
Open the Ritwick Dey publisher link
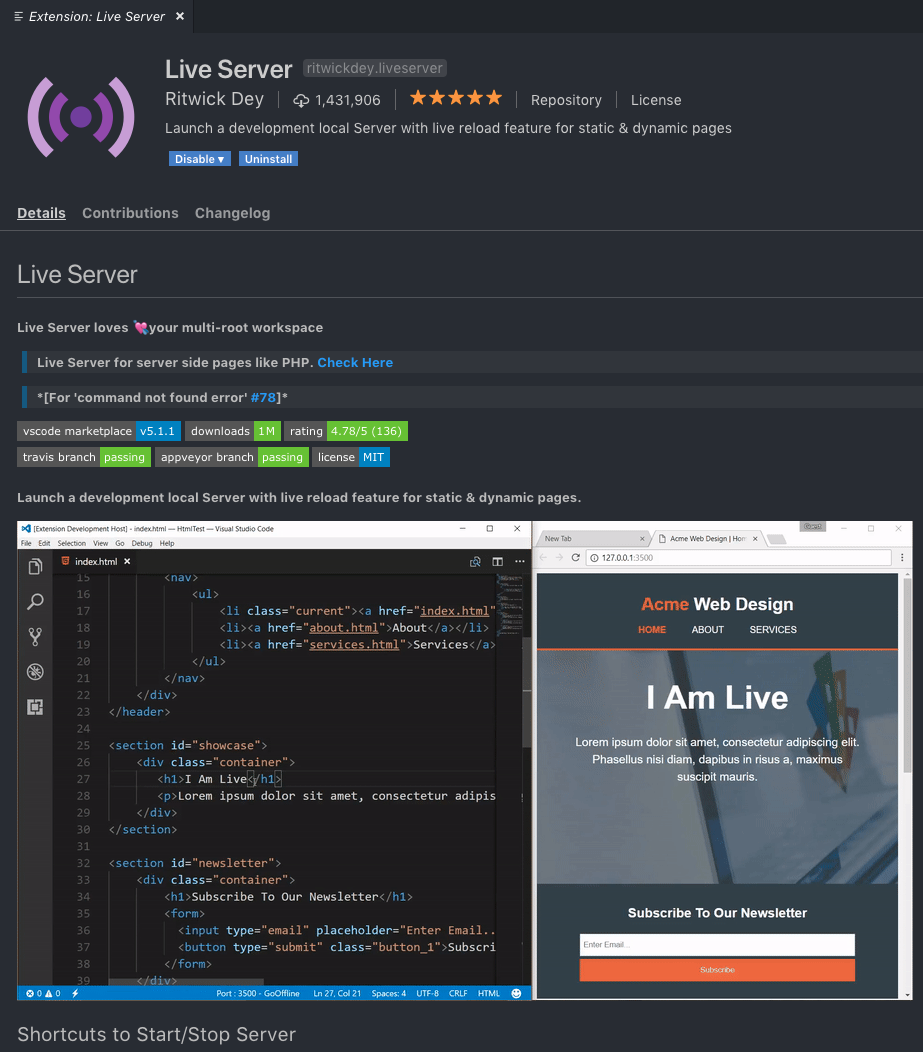(215, 99)
